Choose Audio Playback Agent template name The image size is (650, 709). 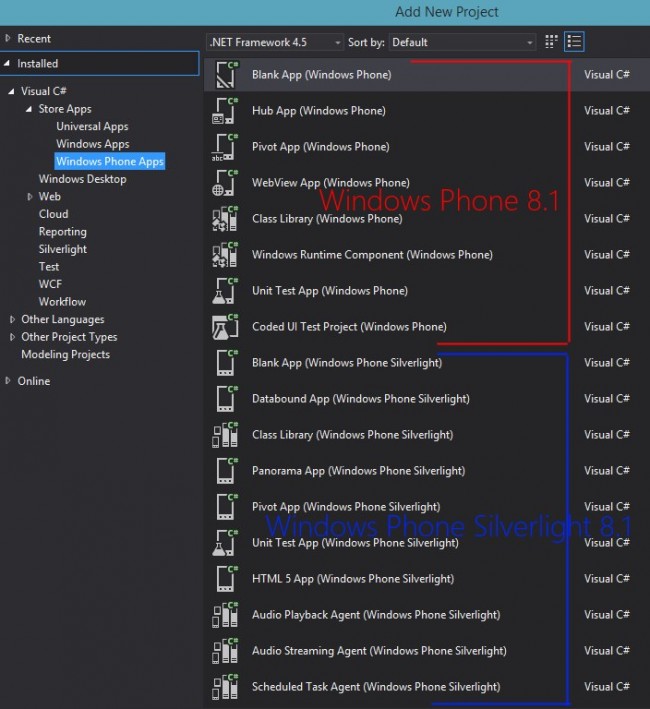point(376,614)
